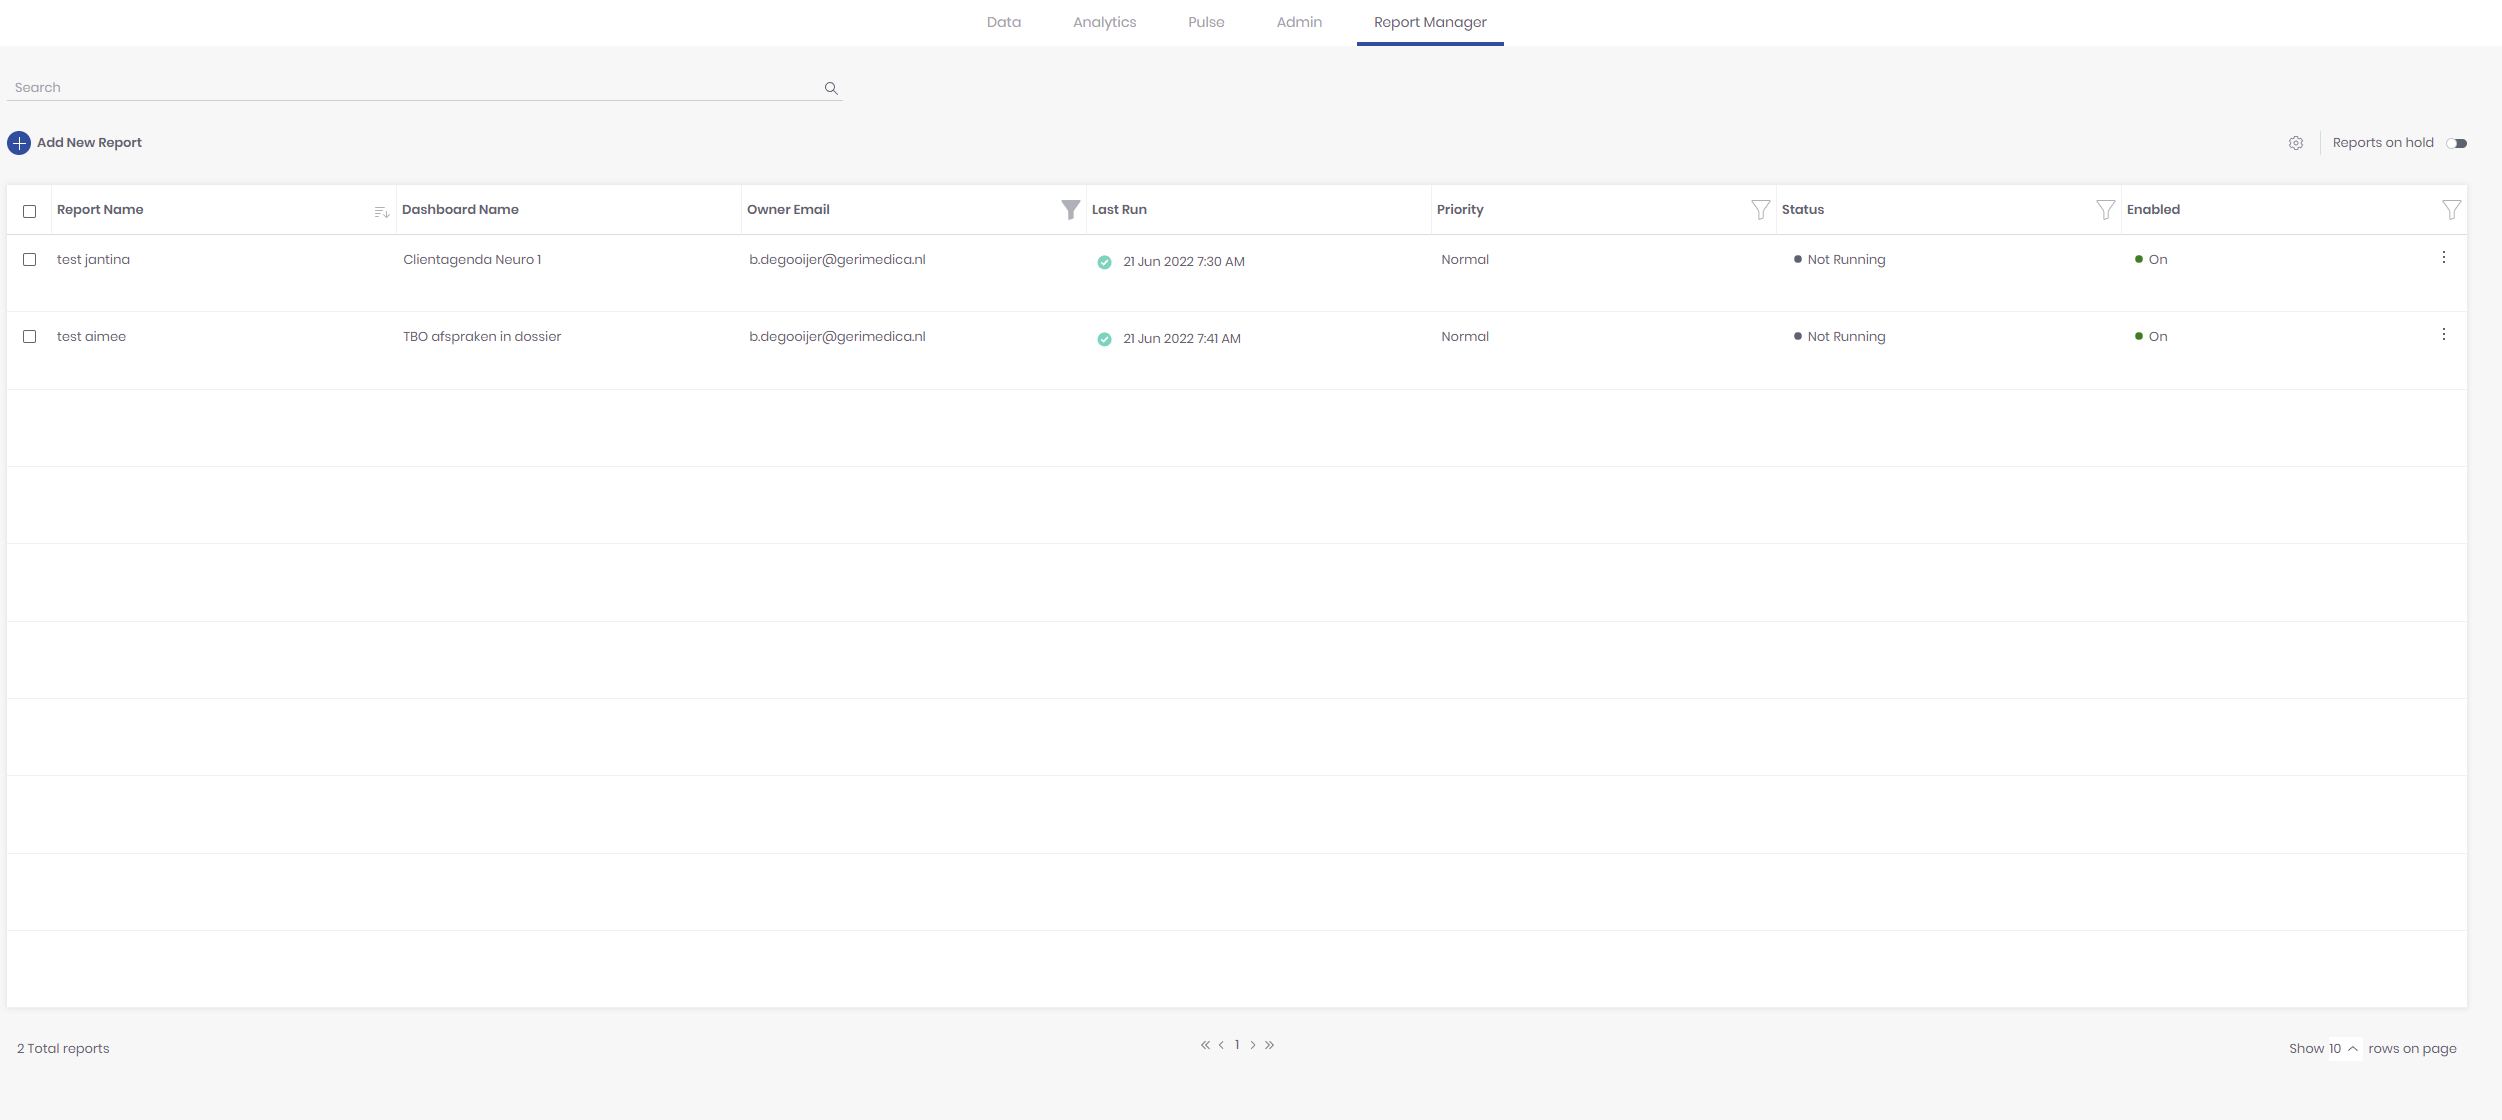This screenshot has width=2502, height=1120.
Task: Tick the select-all header checkbox
Action: 30,211
